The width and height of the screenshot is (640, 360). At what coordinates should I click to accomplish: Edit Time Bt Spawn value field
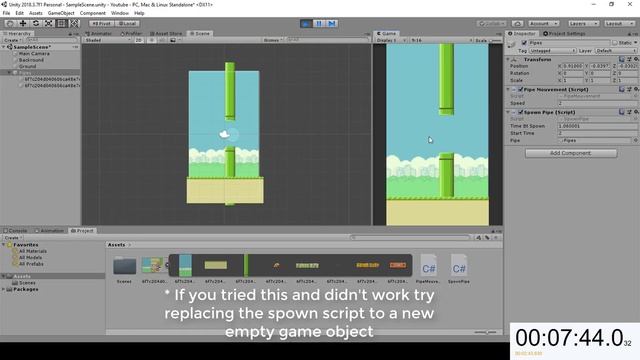[598, 126]
